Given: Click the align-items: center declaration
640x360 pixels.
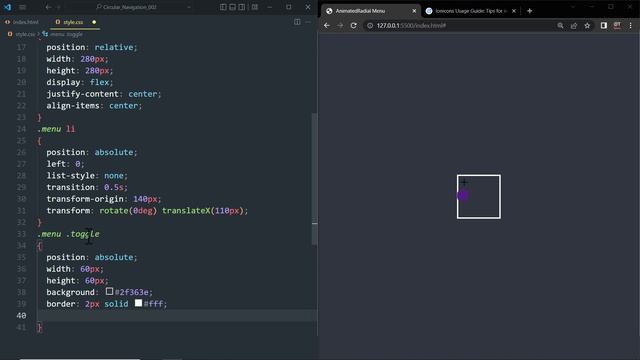Looking at the screenshot, I should (x=94, y=106).
